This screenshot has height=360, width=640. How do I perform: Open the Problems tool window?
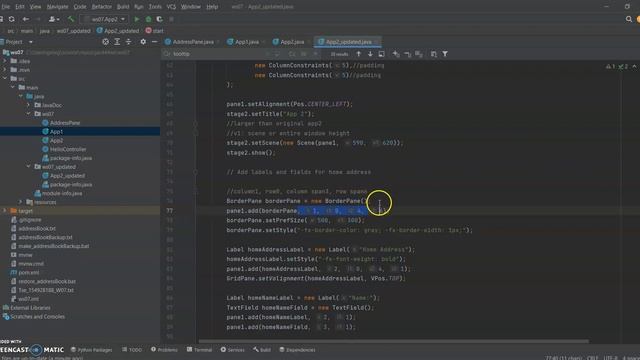[x=164, y=350]
